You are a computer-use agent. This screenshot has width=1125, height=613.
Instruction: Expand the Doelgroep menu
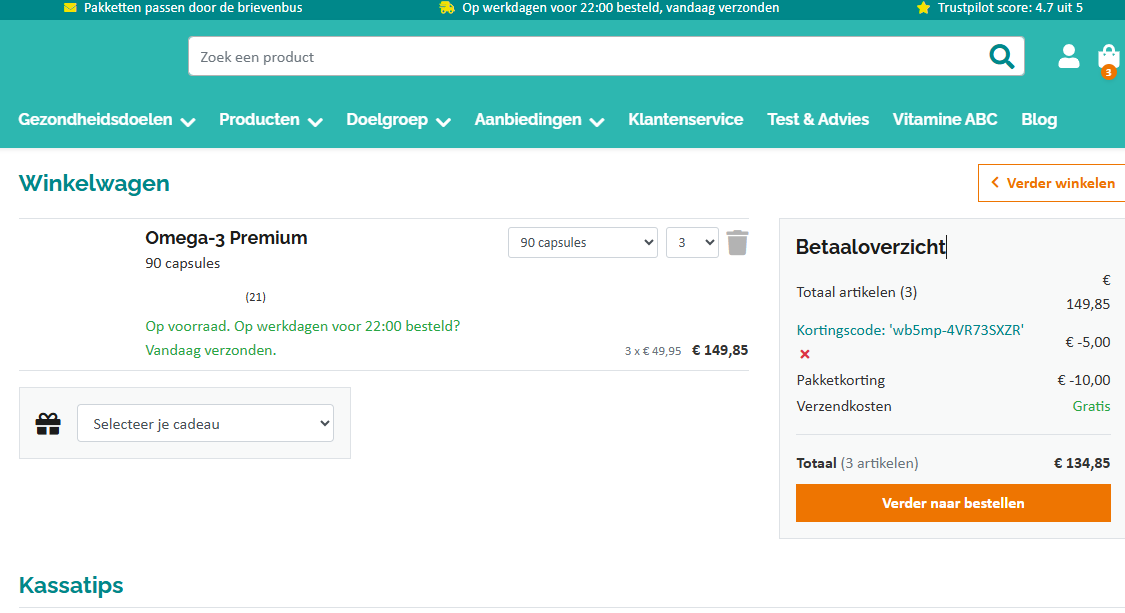point(398,120)
